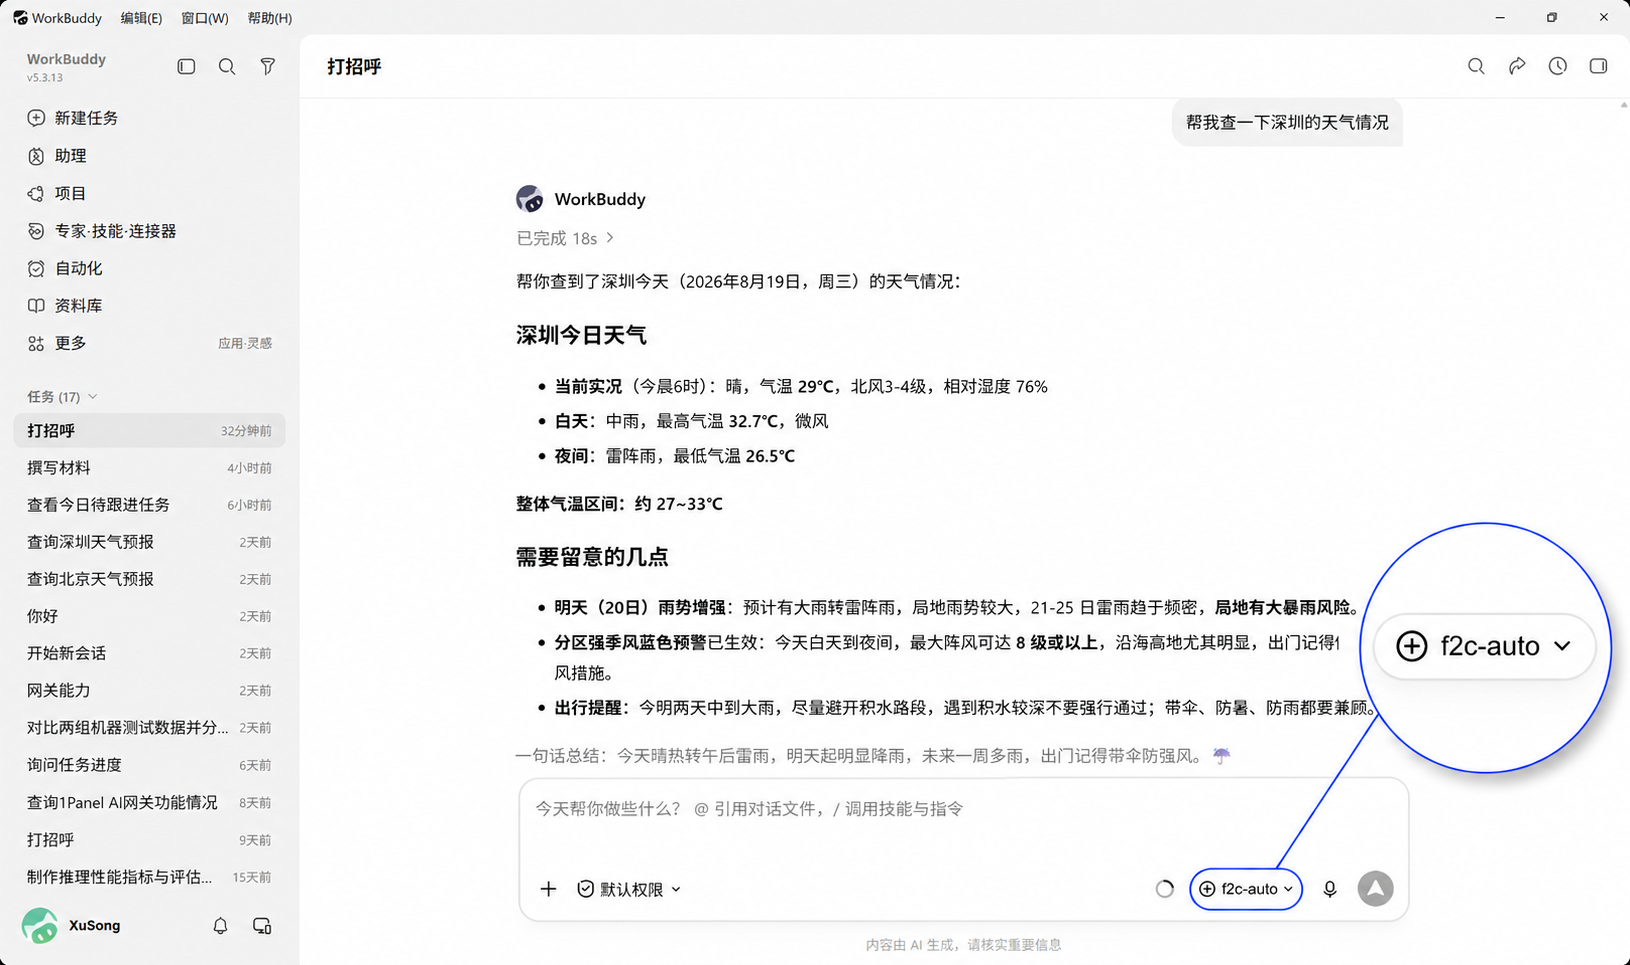The height and width of the screenshot is (965, 1630).
Task: Toggle the right side panel icon
Action: click(1598, 66)
